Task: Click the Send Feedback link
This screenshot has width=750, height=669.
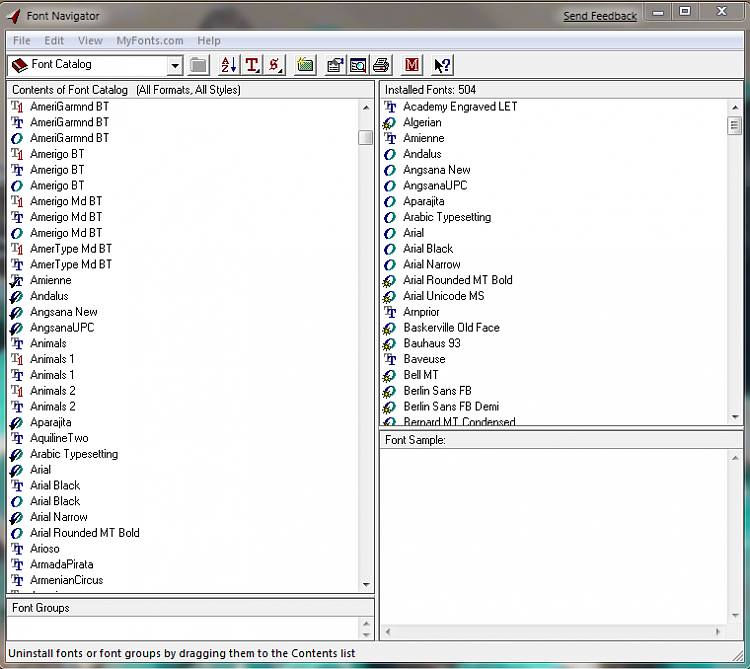Action: pos(600,16)
